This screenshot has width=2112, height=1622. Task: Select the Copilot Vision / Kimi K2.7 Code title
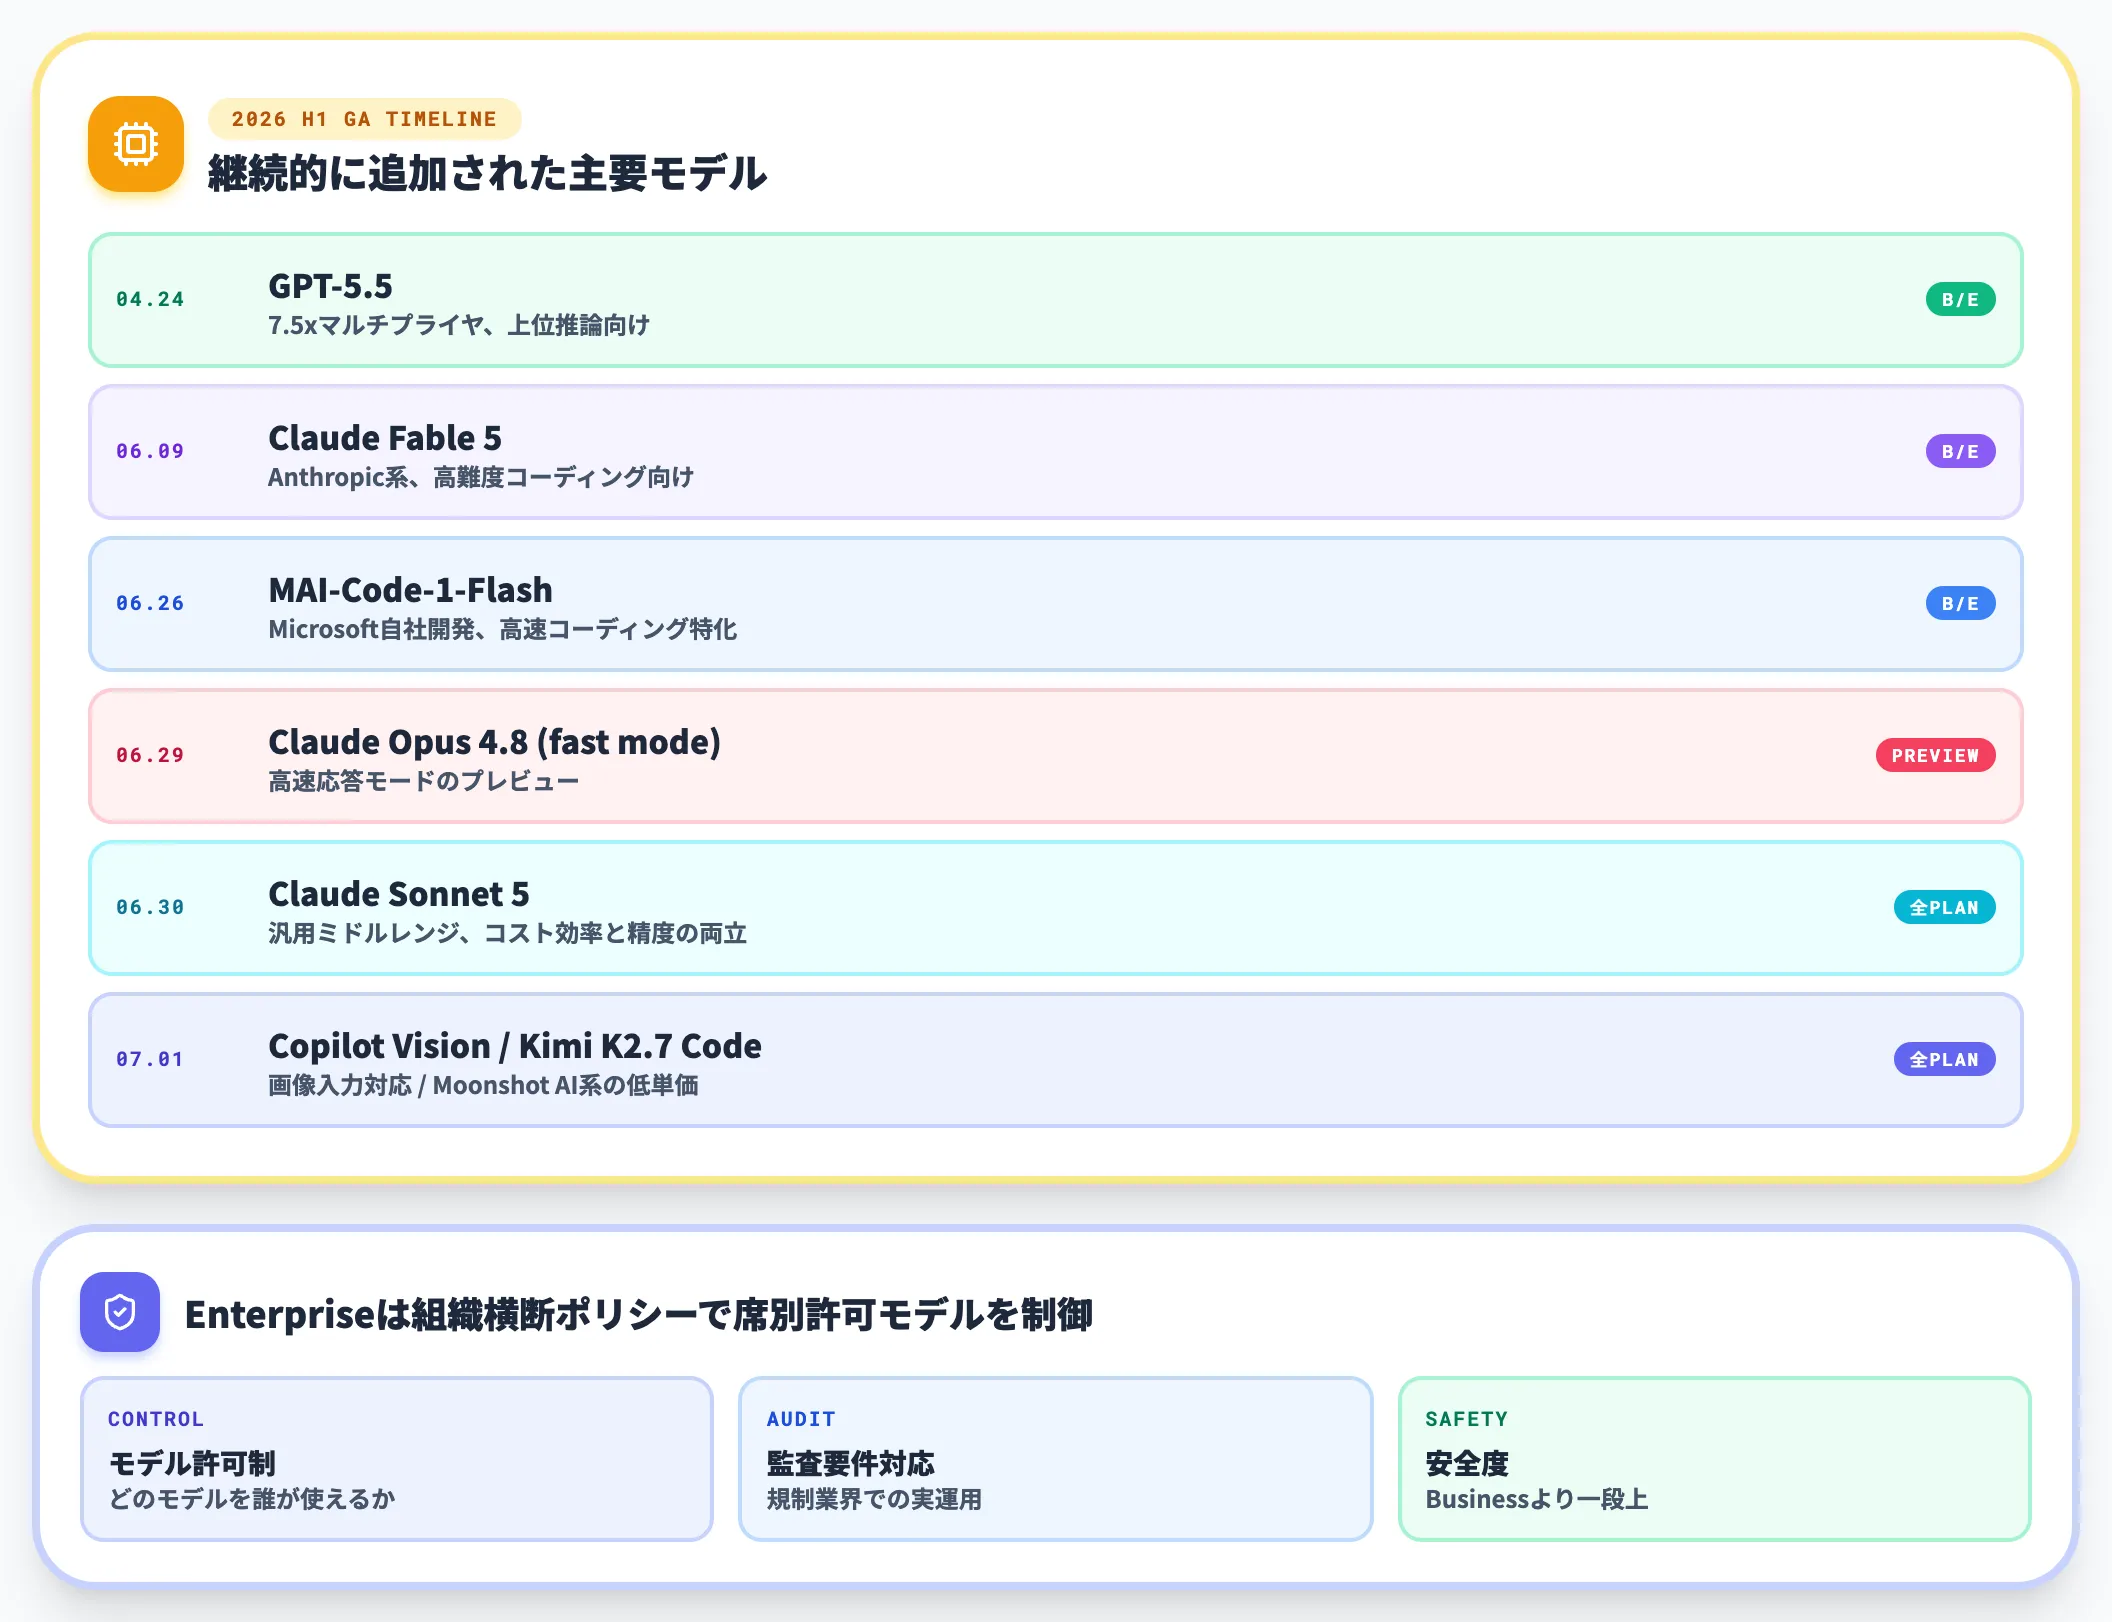(515, 1046)
